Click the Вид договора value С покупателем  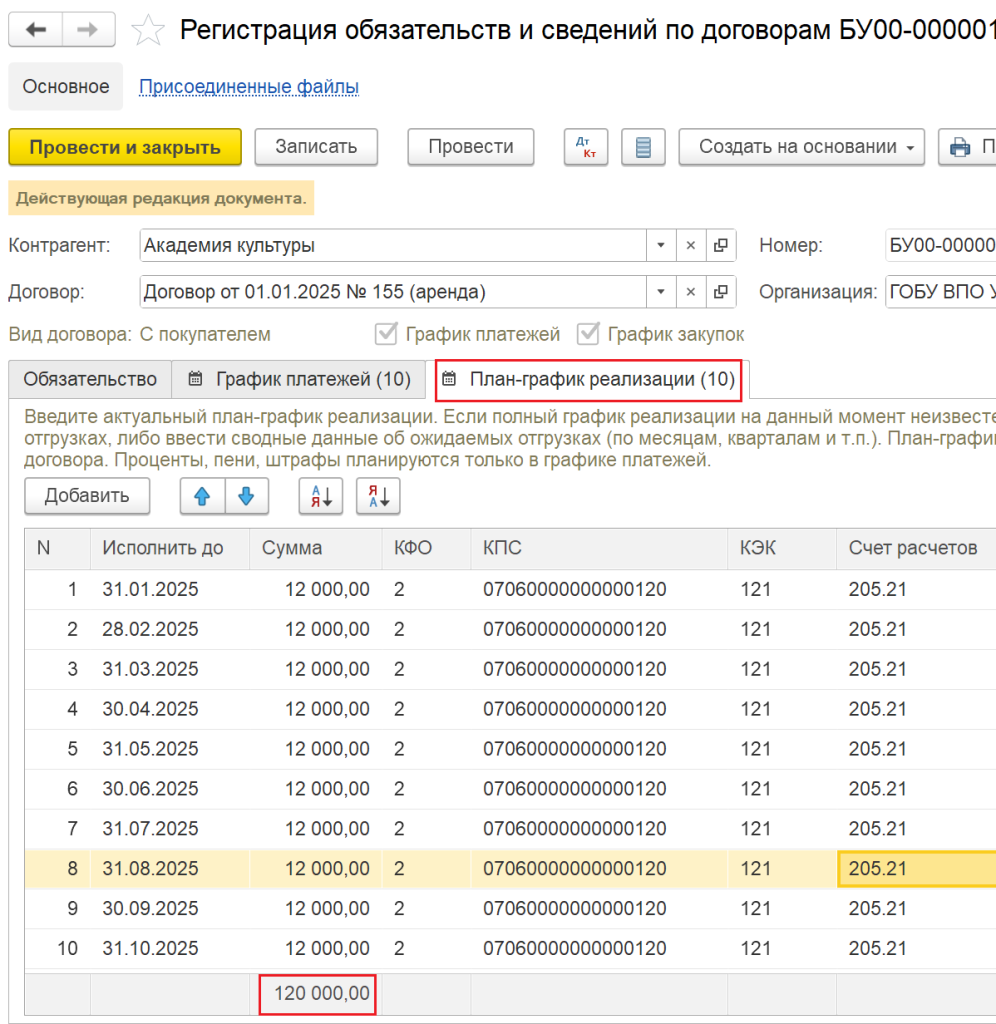pos(205,334)
